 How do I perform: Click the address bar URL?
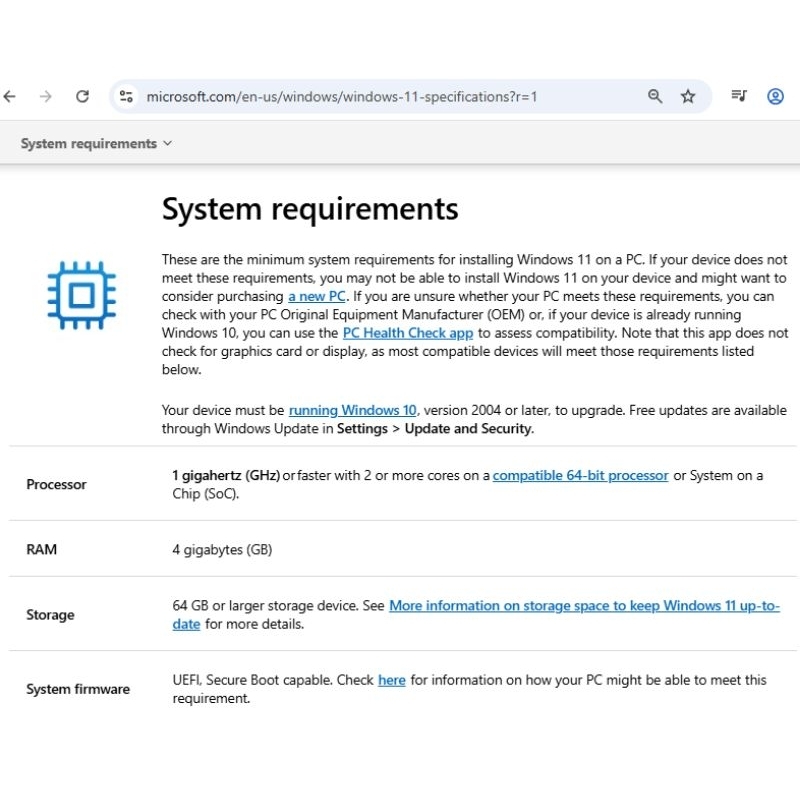342,97
